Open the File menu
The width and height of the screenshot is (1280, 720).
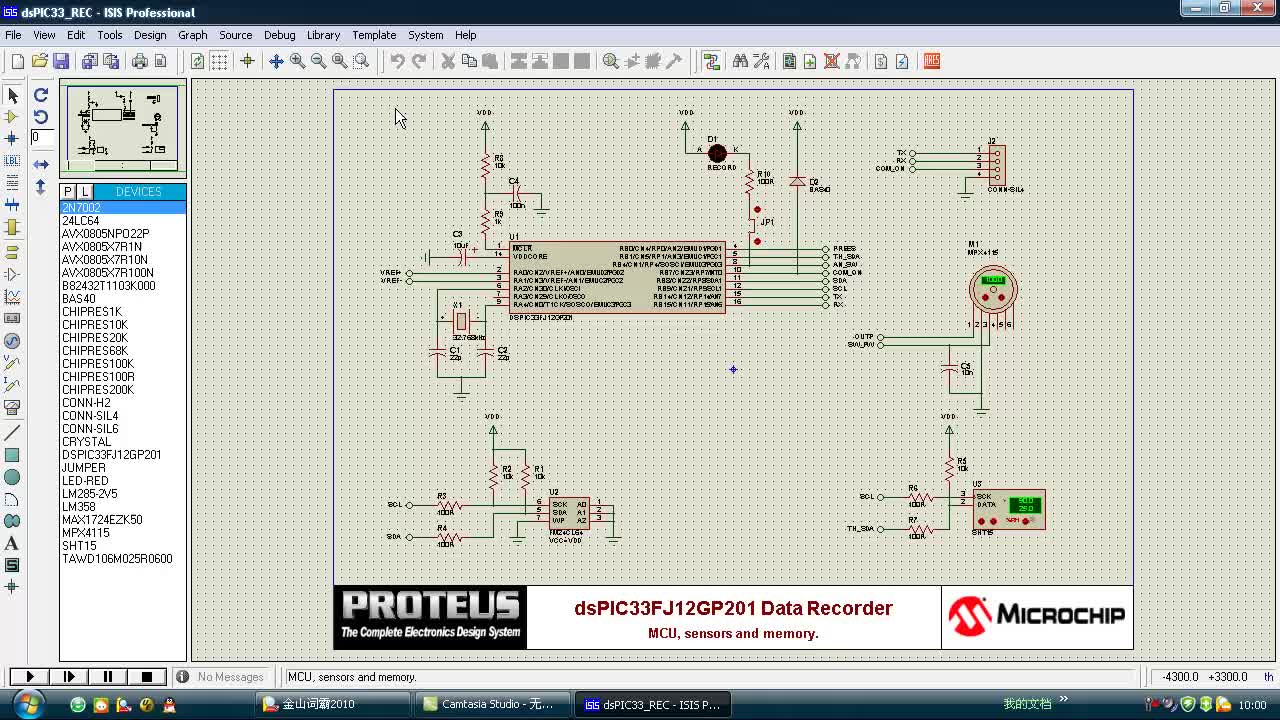click(13, 35)
